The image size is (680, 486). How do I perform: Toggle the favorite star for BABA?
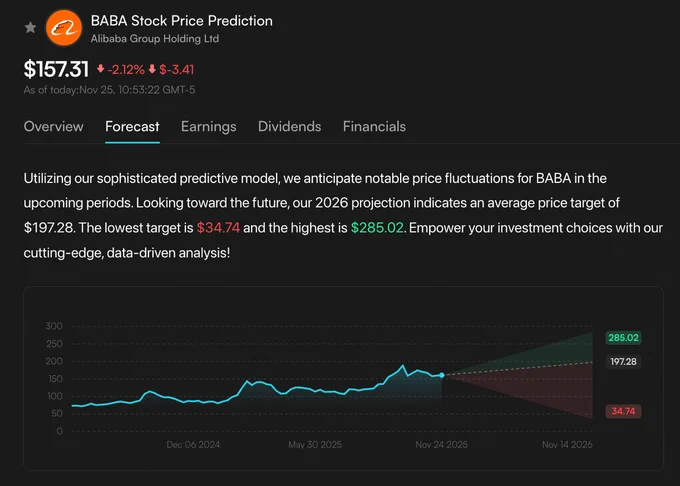[x=30, y=28]
